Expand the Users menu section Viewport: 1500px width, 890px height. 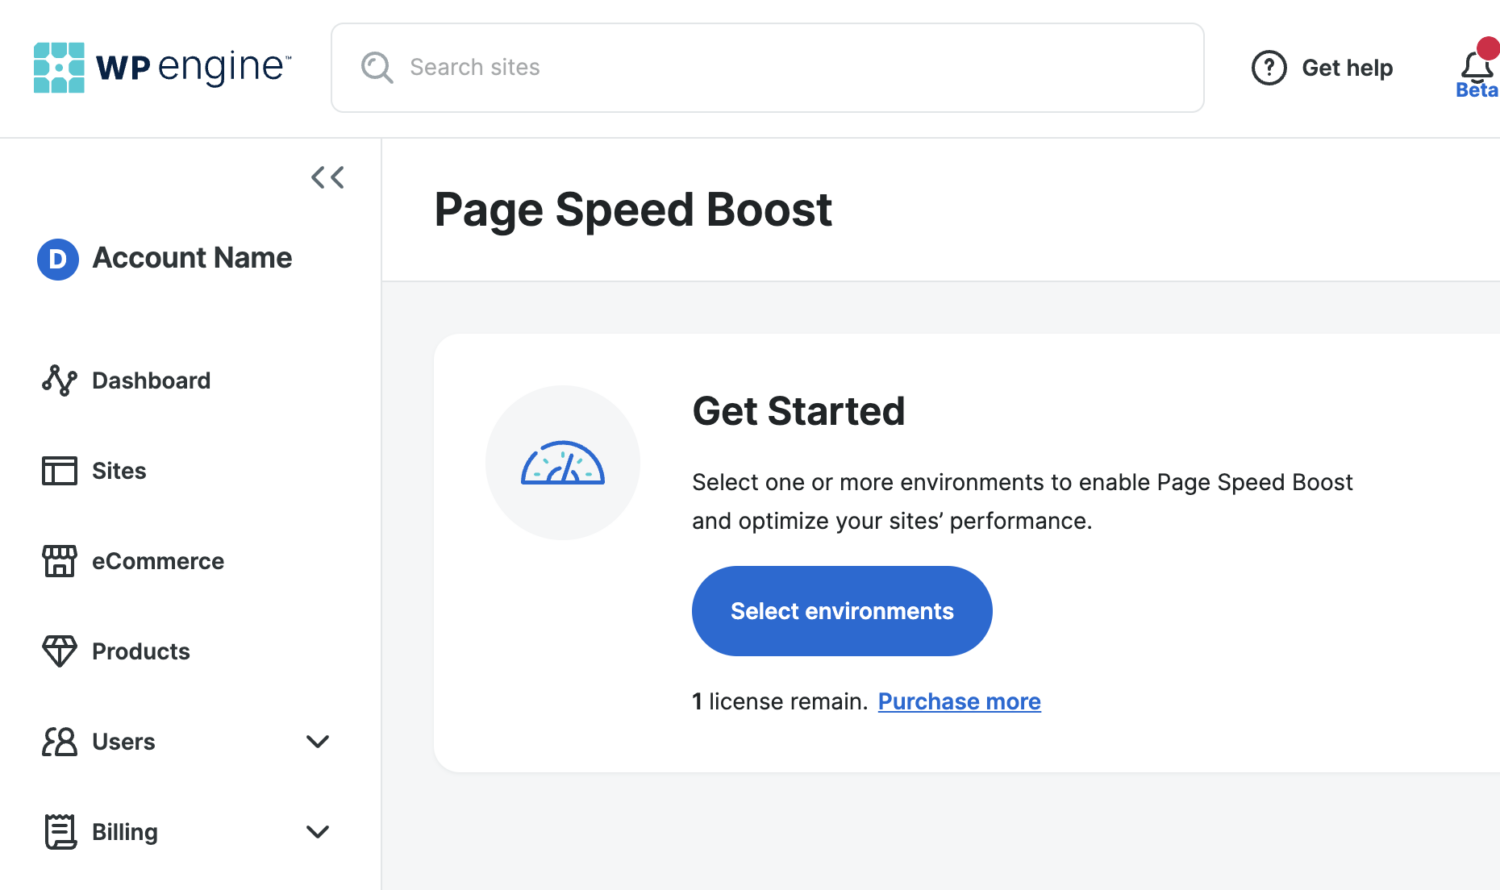(317, 741)
